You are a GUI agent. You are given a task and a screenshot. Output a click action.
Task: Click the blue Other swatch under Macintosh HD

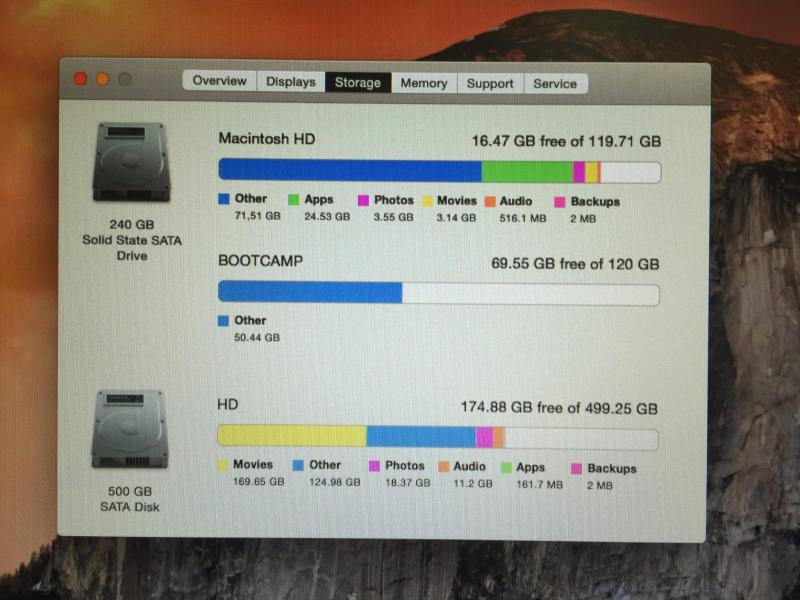point(224,199)
